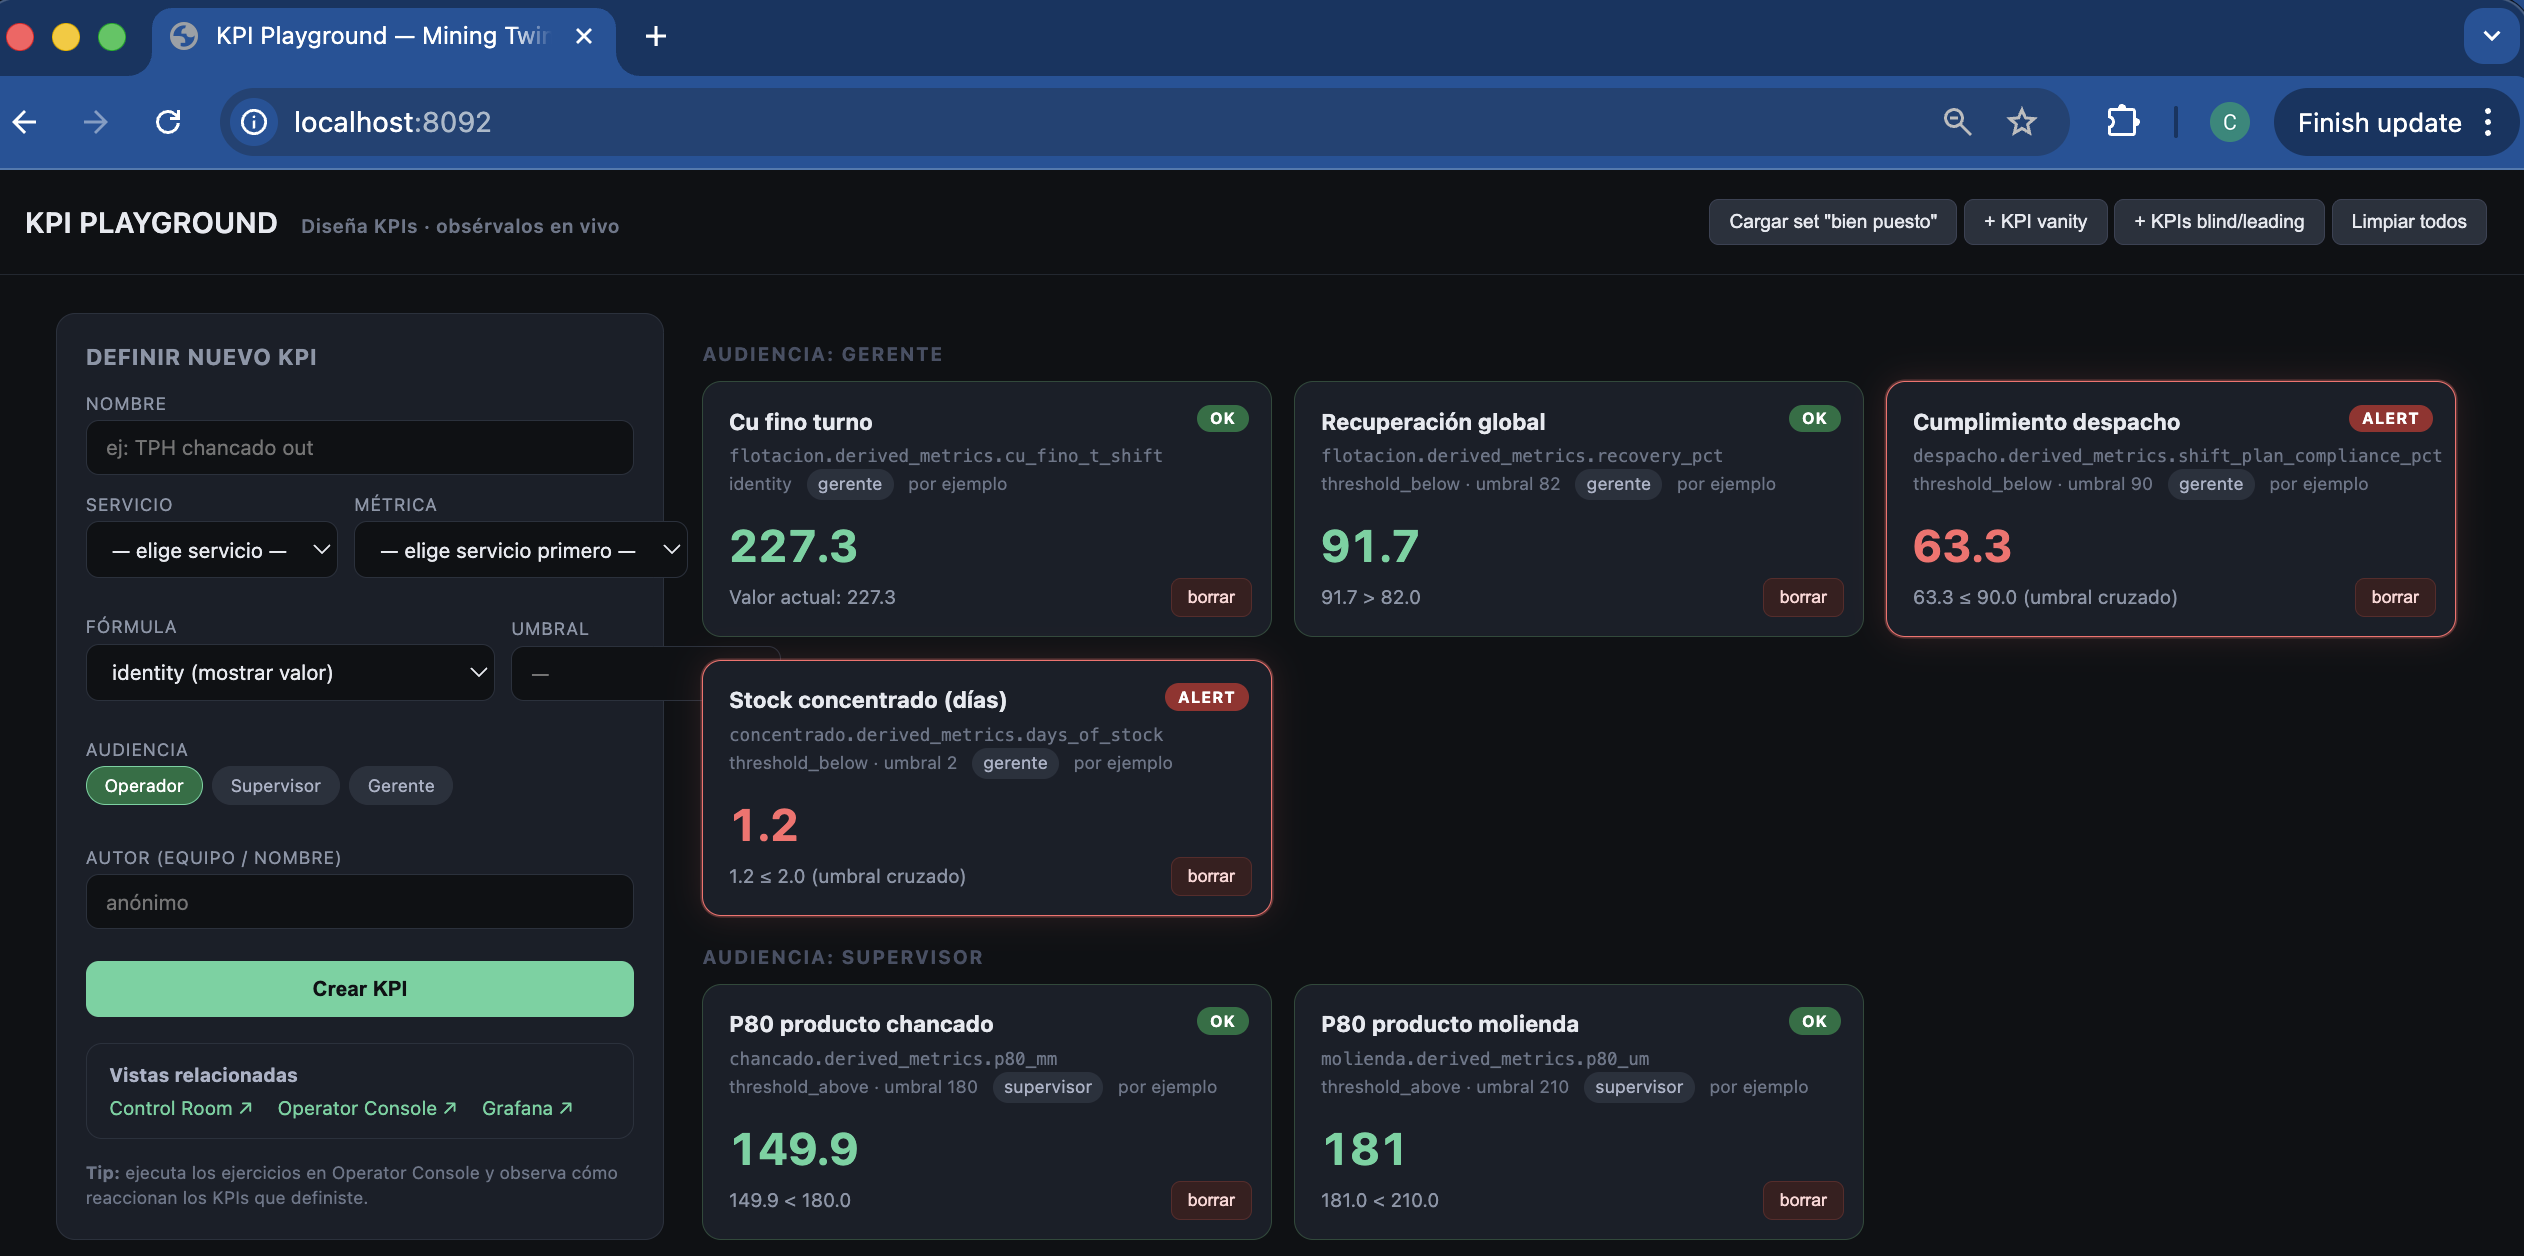Reload the page with the refresh icon
Viewport: 2524px width, 1256px height.
(x=168, y=122)
